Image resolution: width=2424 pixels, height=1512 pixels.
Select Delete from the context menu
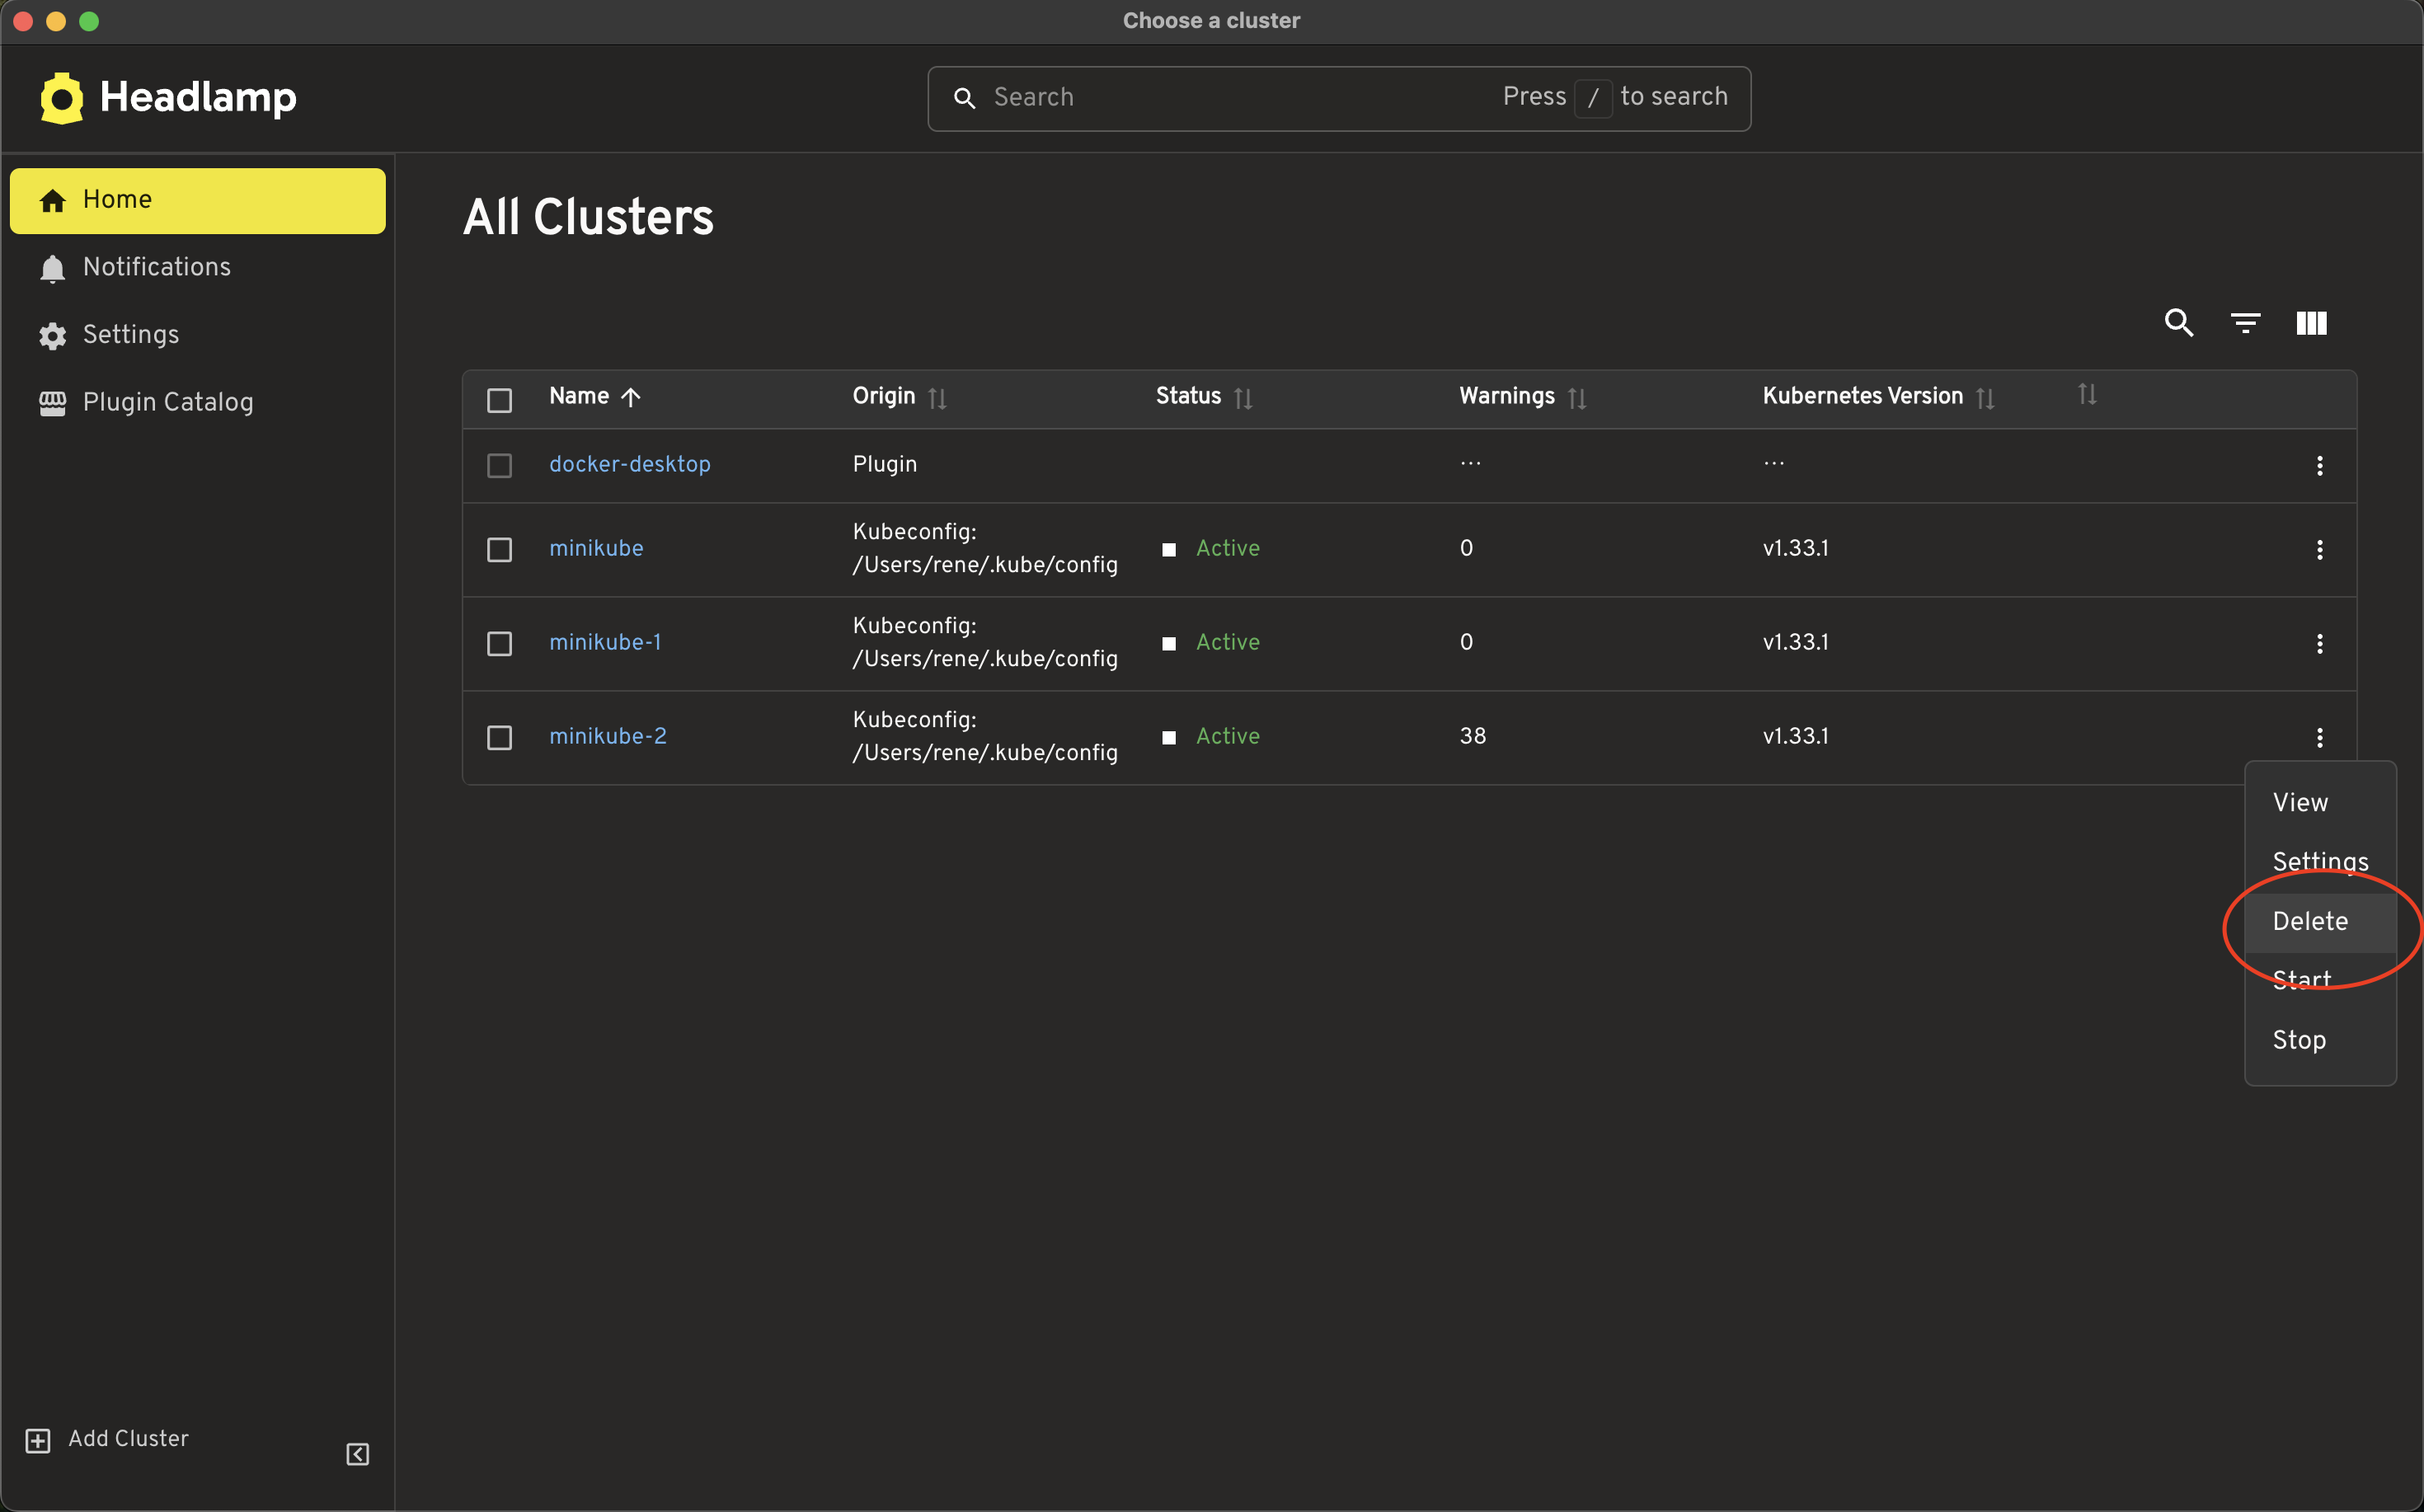pos(2310,920)
